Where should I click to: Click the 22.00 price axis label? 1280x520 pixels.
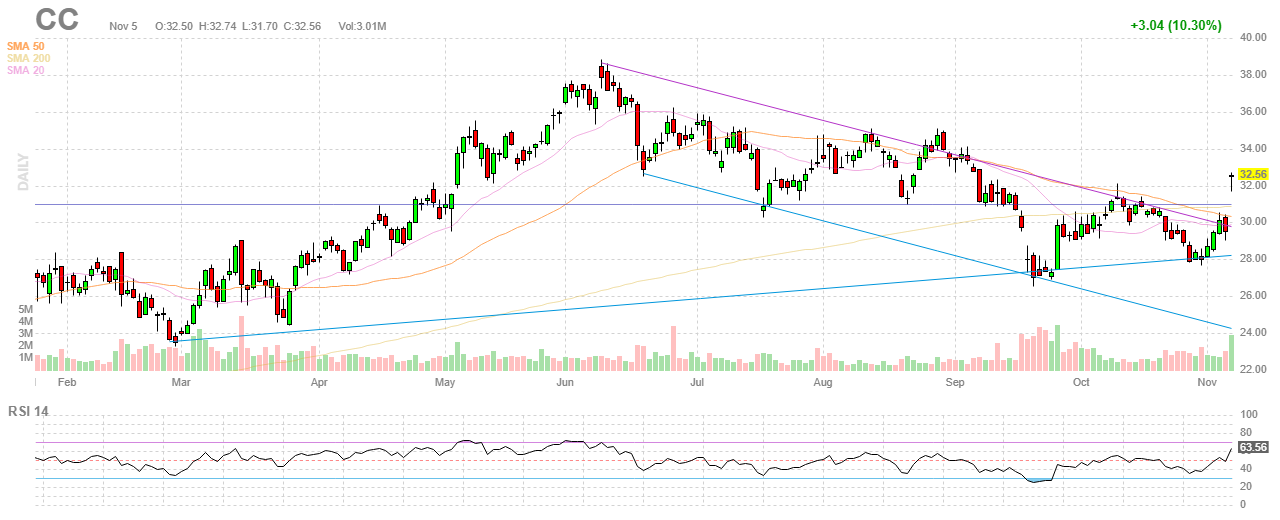click(x=1253, y=369)
